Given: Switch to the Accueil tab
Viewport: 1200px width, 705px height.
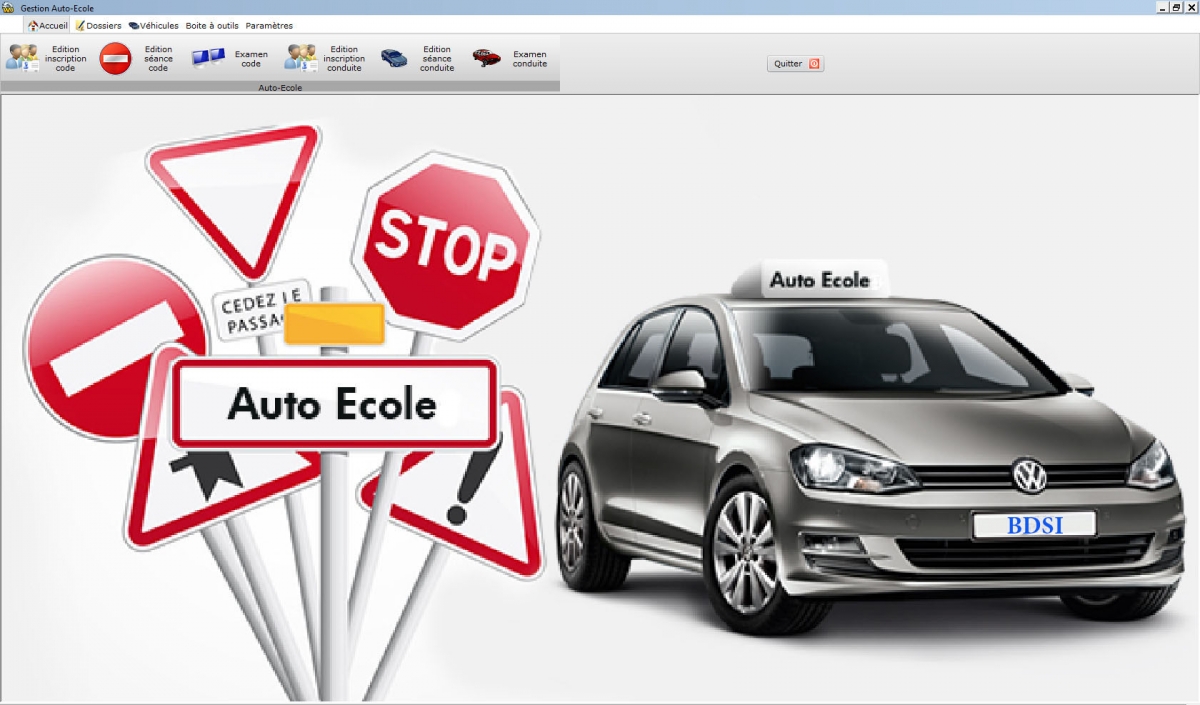Looking at the screenshot, I should coord(48,26).
